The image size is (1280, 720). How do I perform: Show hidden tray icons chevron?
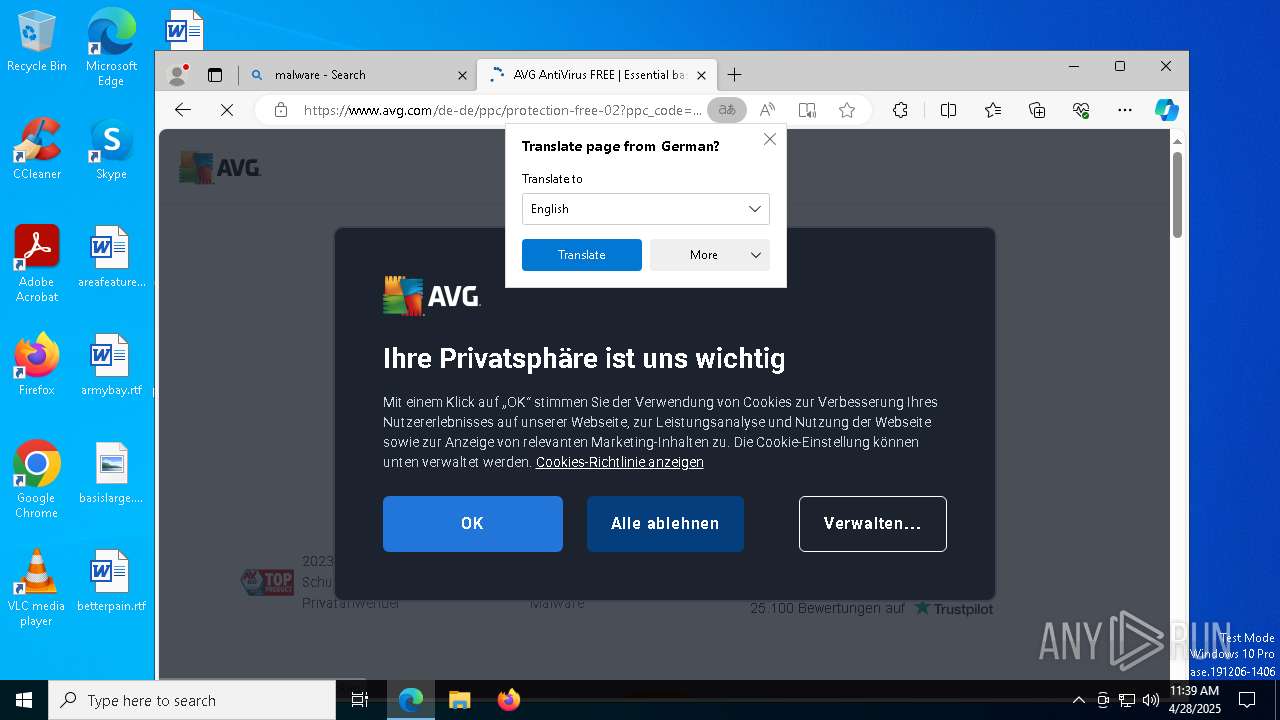click(1078, 700)
